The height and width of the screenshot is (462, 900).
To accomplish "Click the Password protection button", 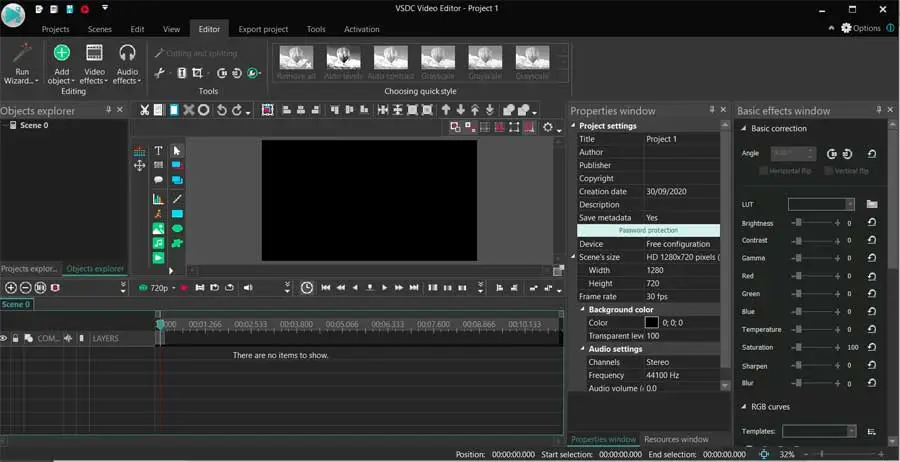I will pos(648,231).
